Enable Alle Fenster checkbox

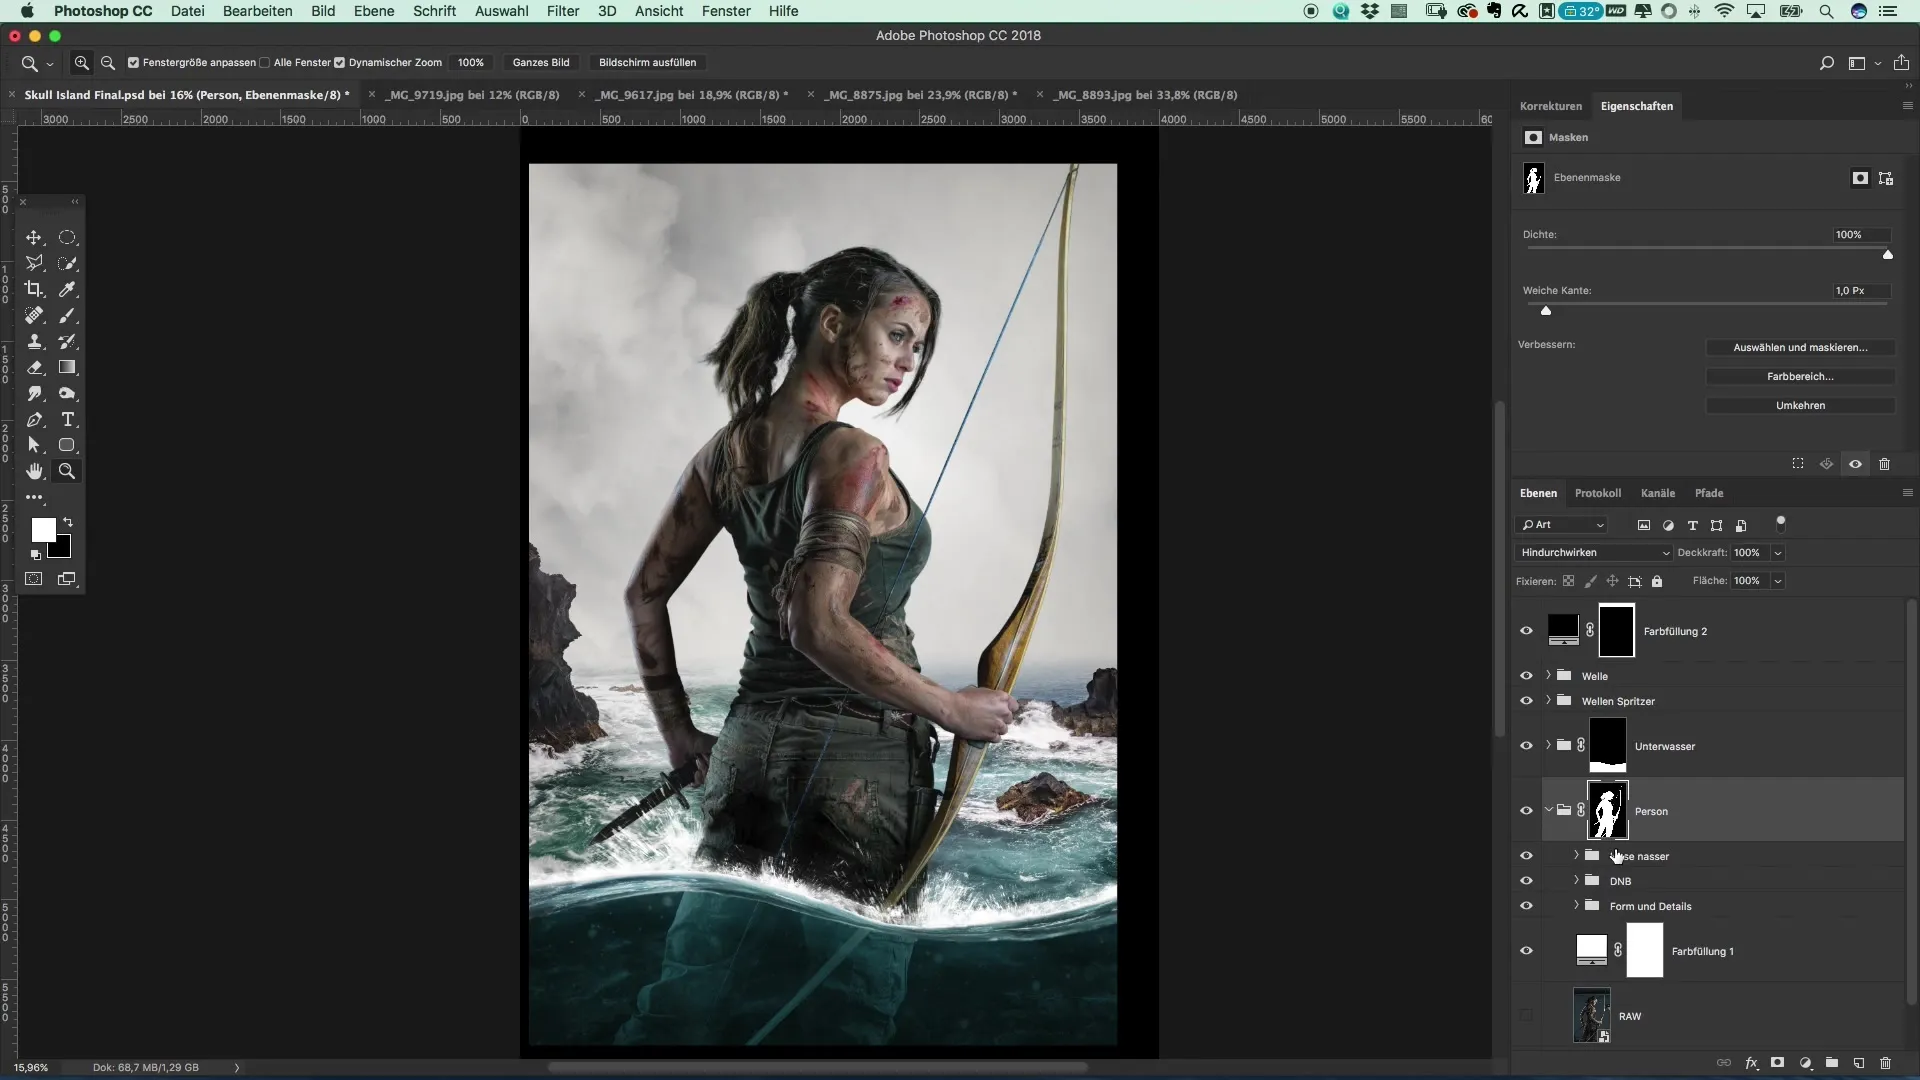tap(265, 62)
